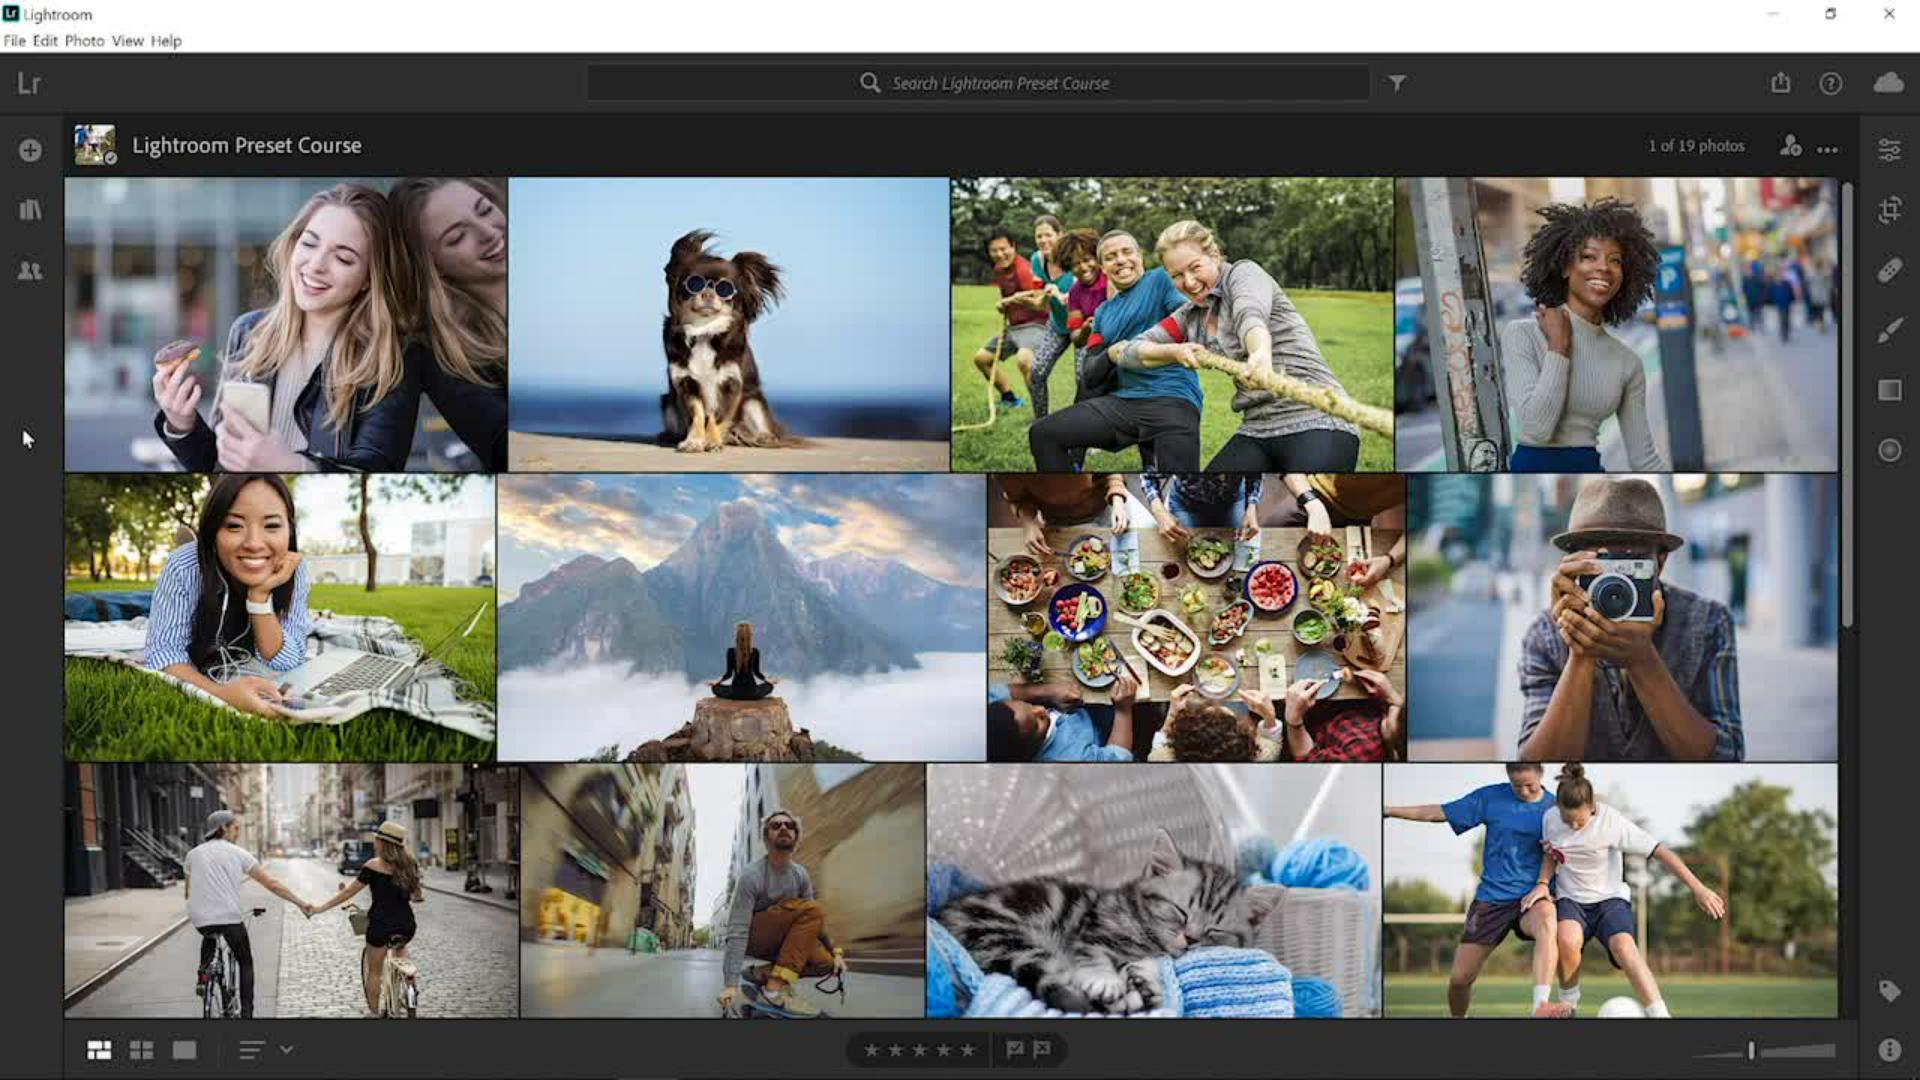Viewport: 1920px width, 1080px height.
Task: Select the Crop and Rotate tool
Action: (x=1889, y=210)
